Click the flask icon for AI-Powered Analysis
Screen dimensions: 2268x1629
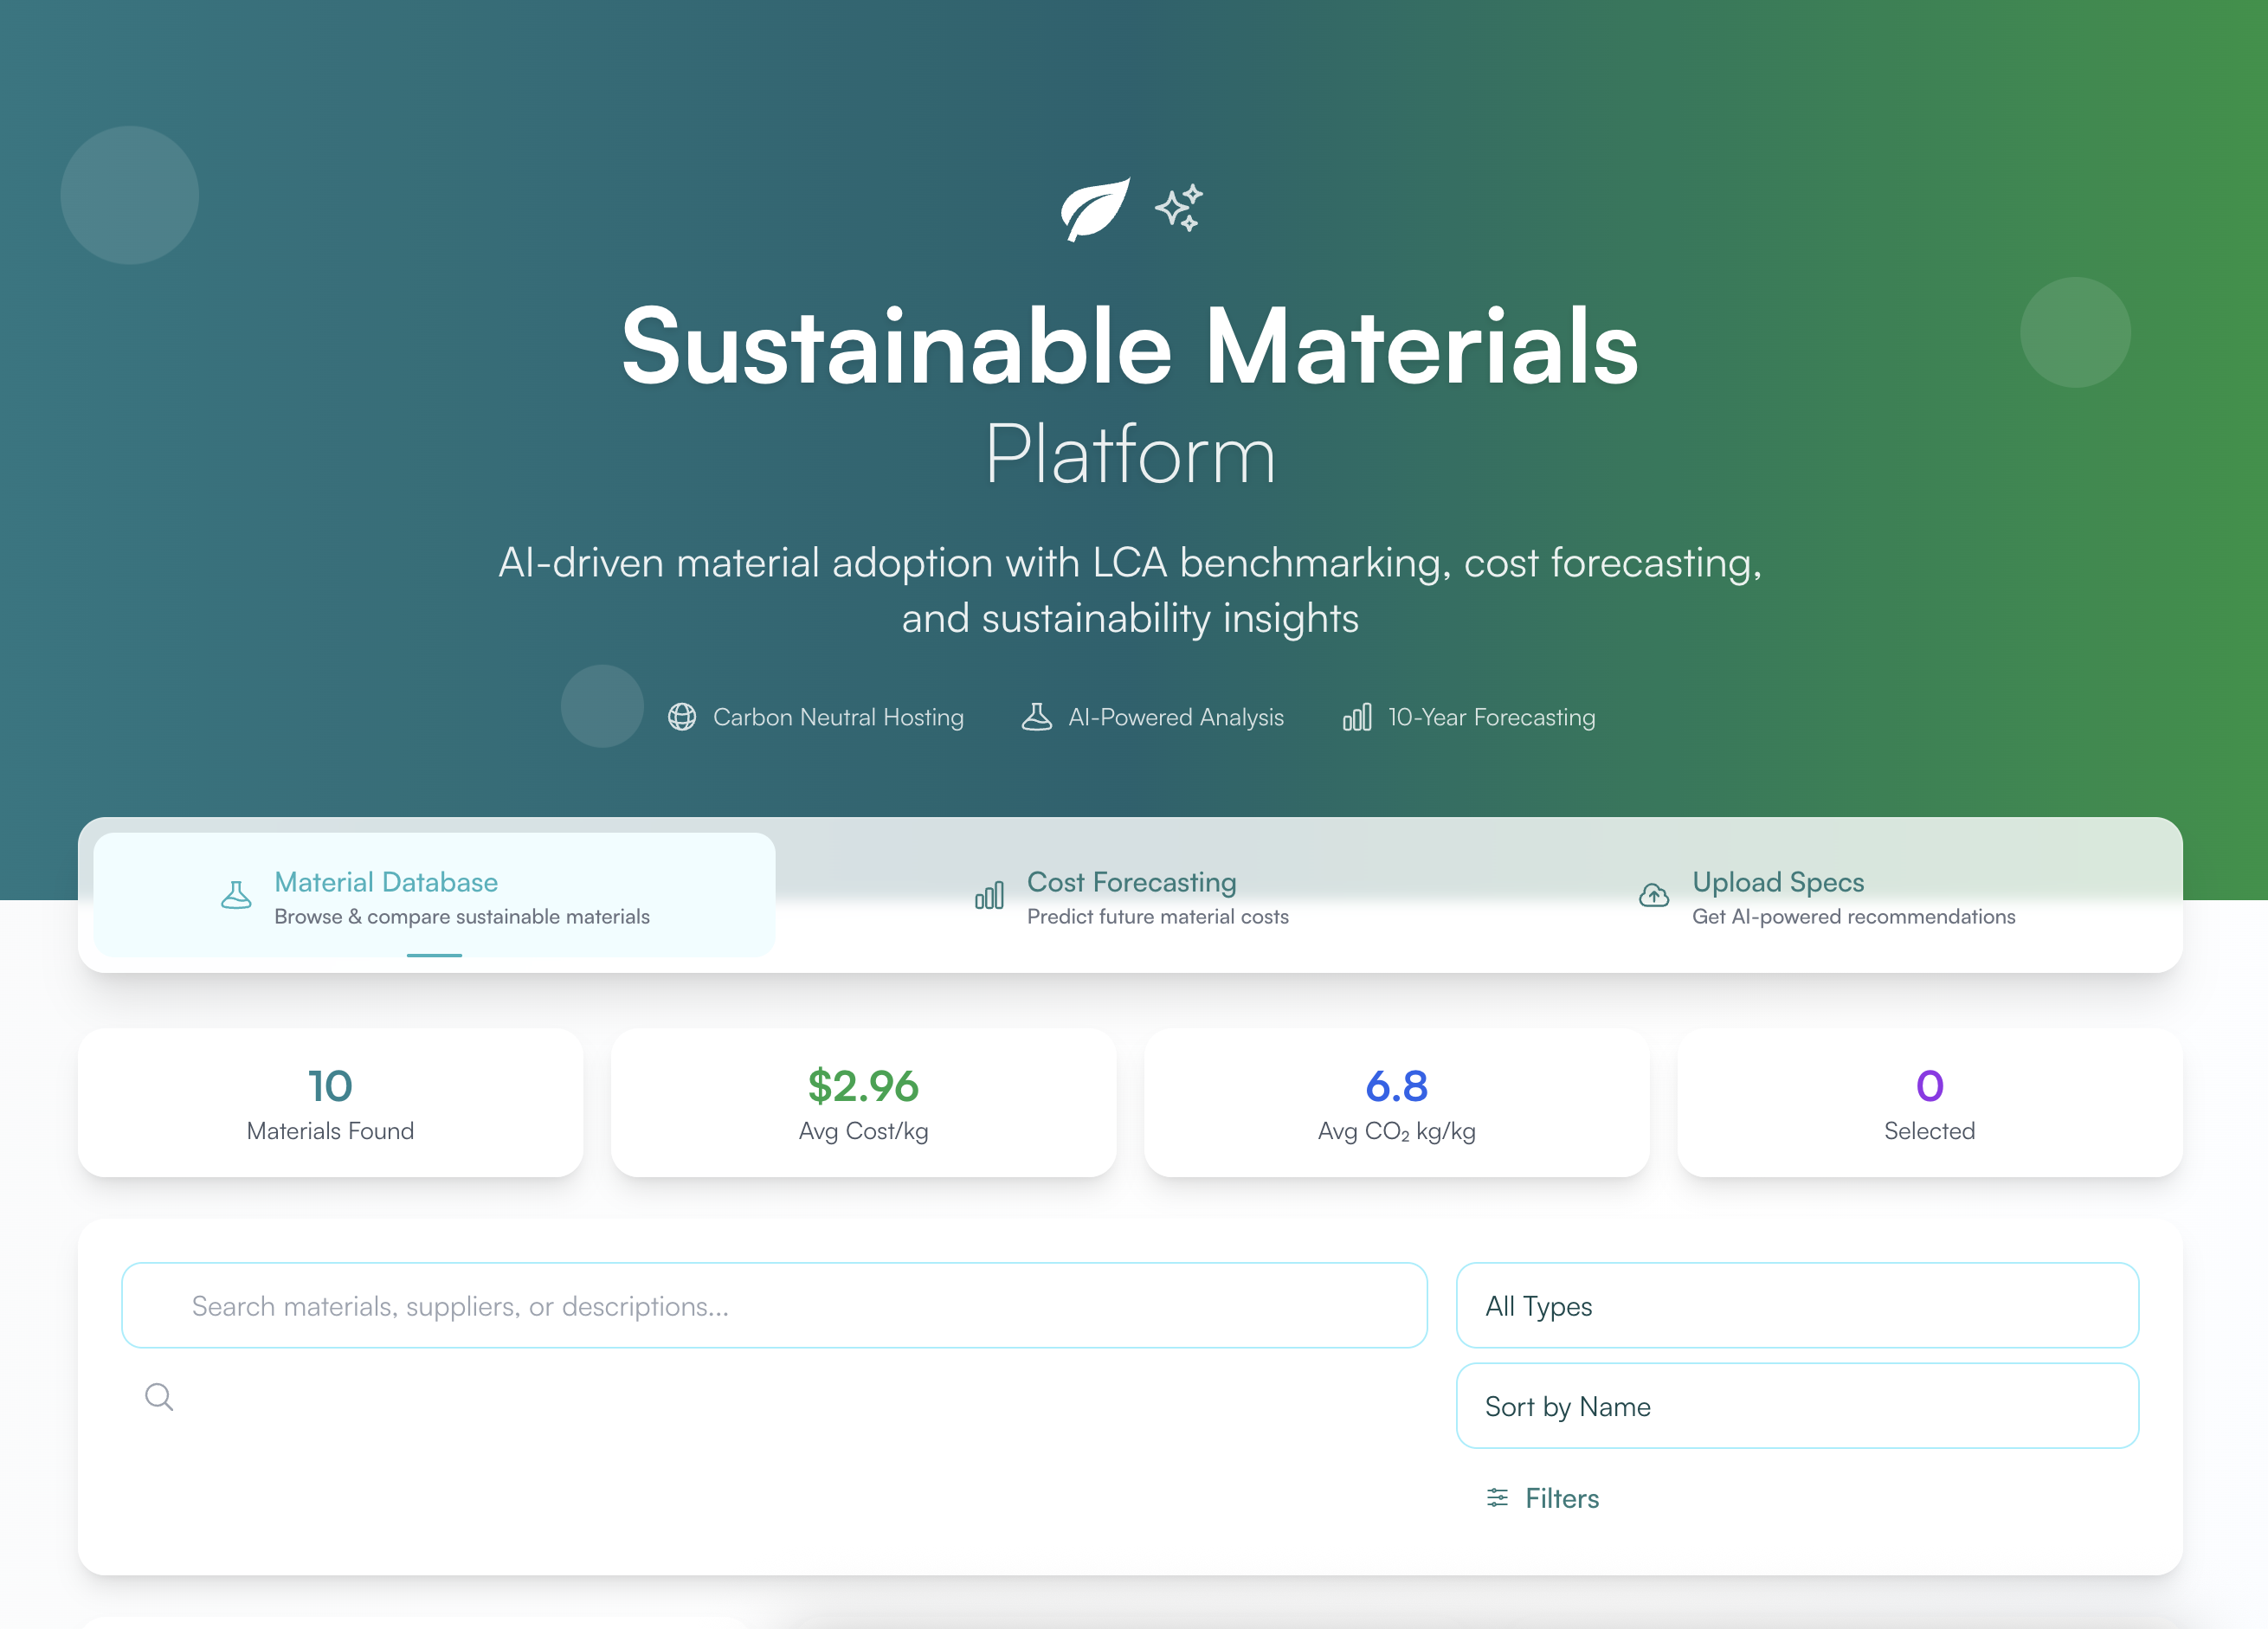tap(1036, 717)
